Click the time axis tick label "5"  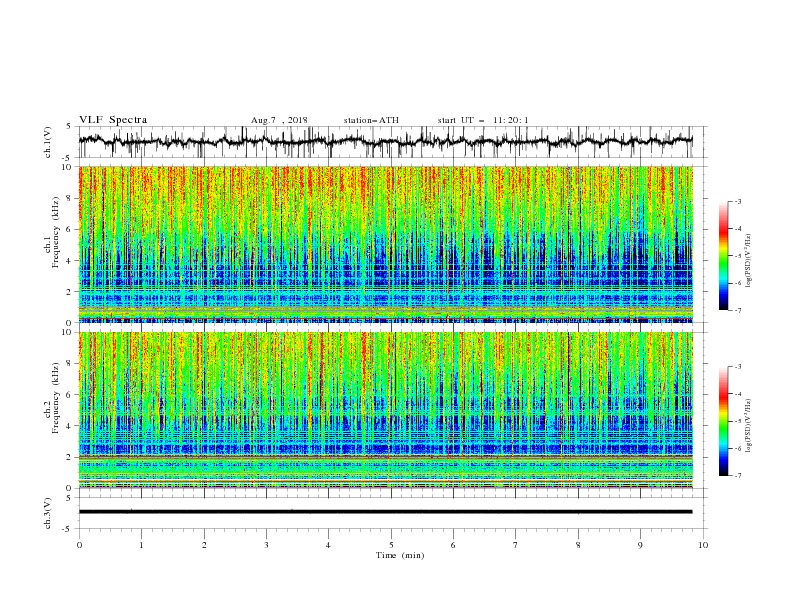pyautogui.click(x=391, y=545)
